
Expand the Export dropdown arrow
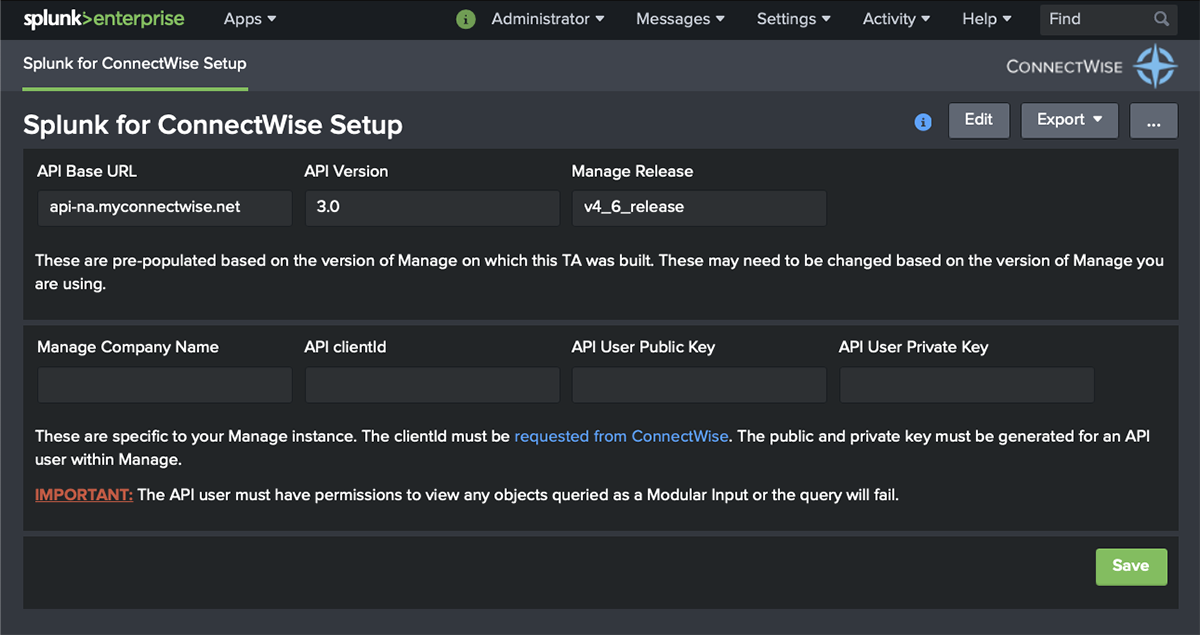1099,119
